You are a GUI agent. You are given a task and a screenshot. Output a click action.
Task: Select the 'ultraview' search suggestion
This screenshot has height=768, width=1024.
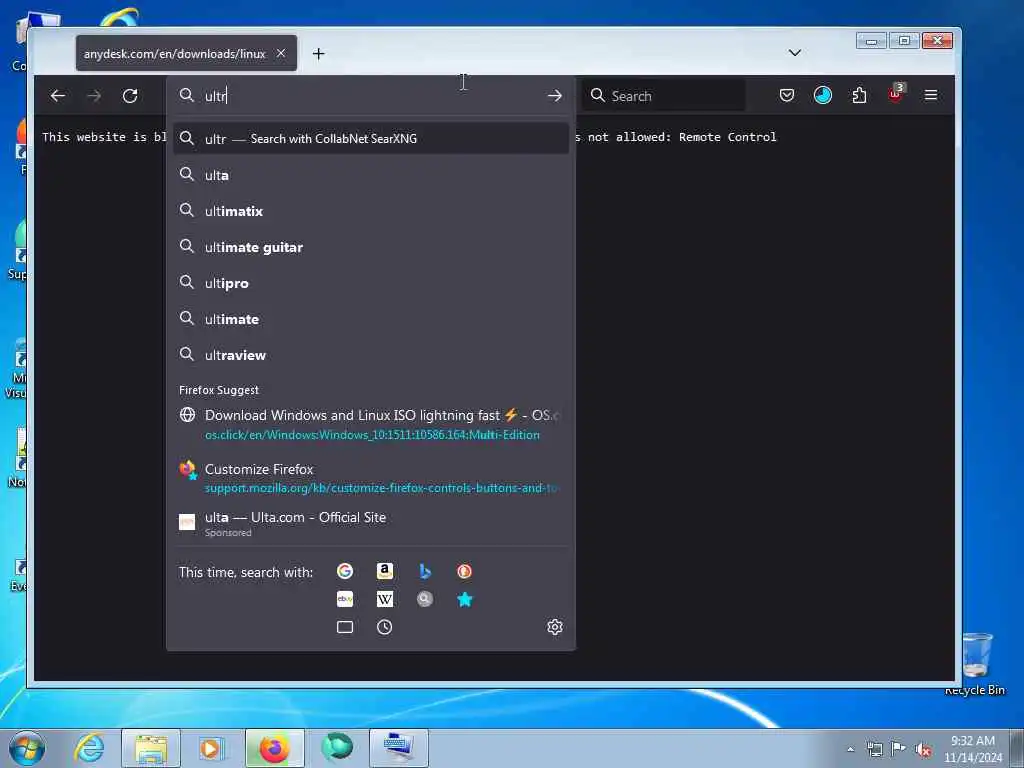(371, 355)
